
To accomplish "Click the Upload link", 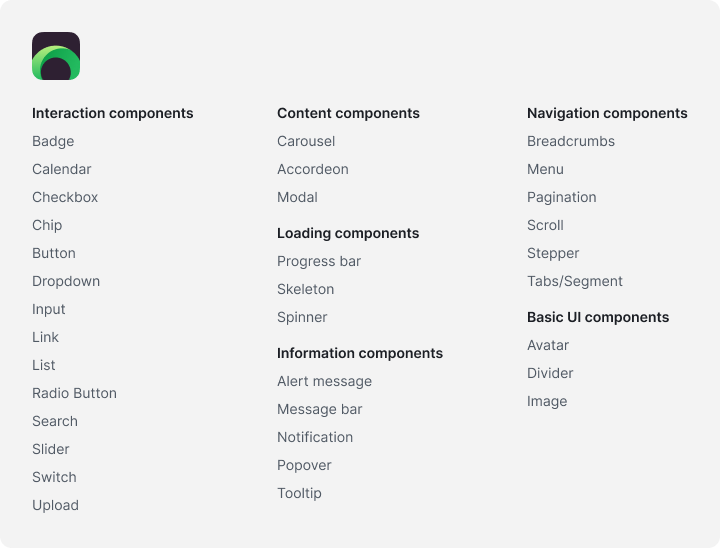I will click(x=55, y=505).
